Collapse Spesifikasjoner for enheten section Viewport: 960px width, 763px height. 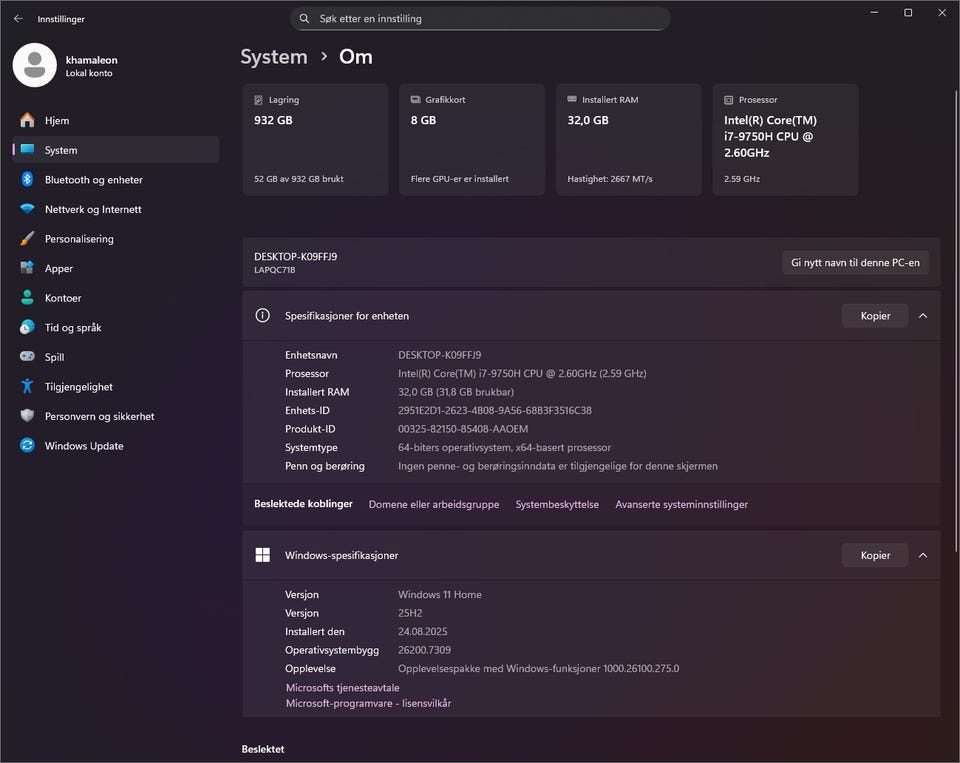pyautogui.click(x=922, y=316)
